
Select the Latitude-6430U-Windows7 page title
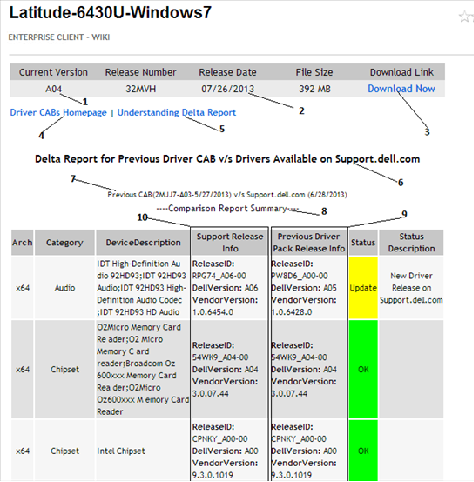pyautogui.click(x=110, y=13)
